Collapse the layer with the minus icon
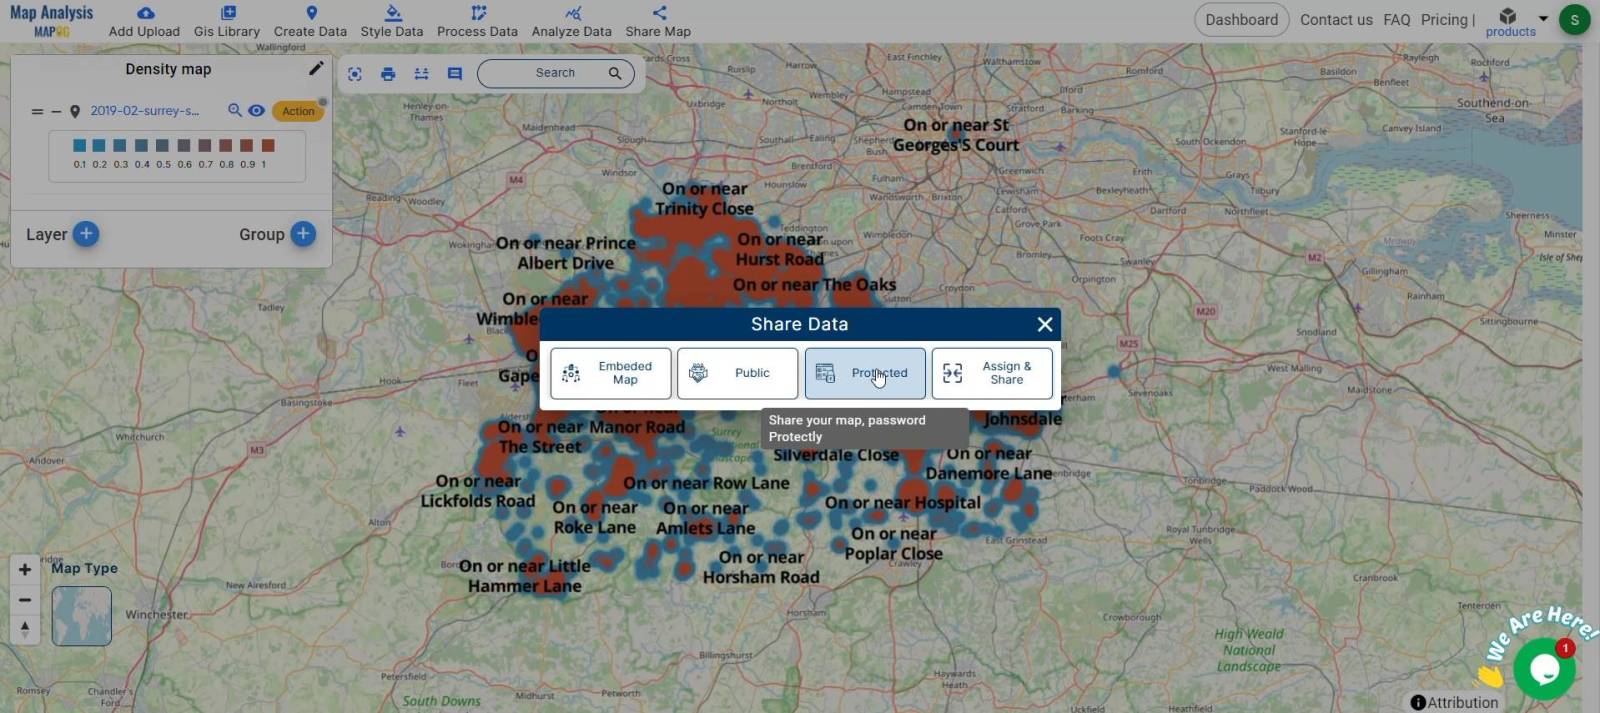The image size is (1600, 713). [56, 112]
